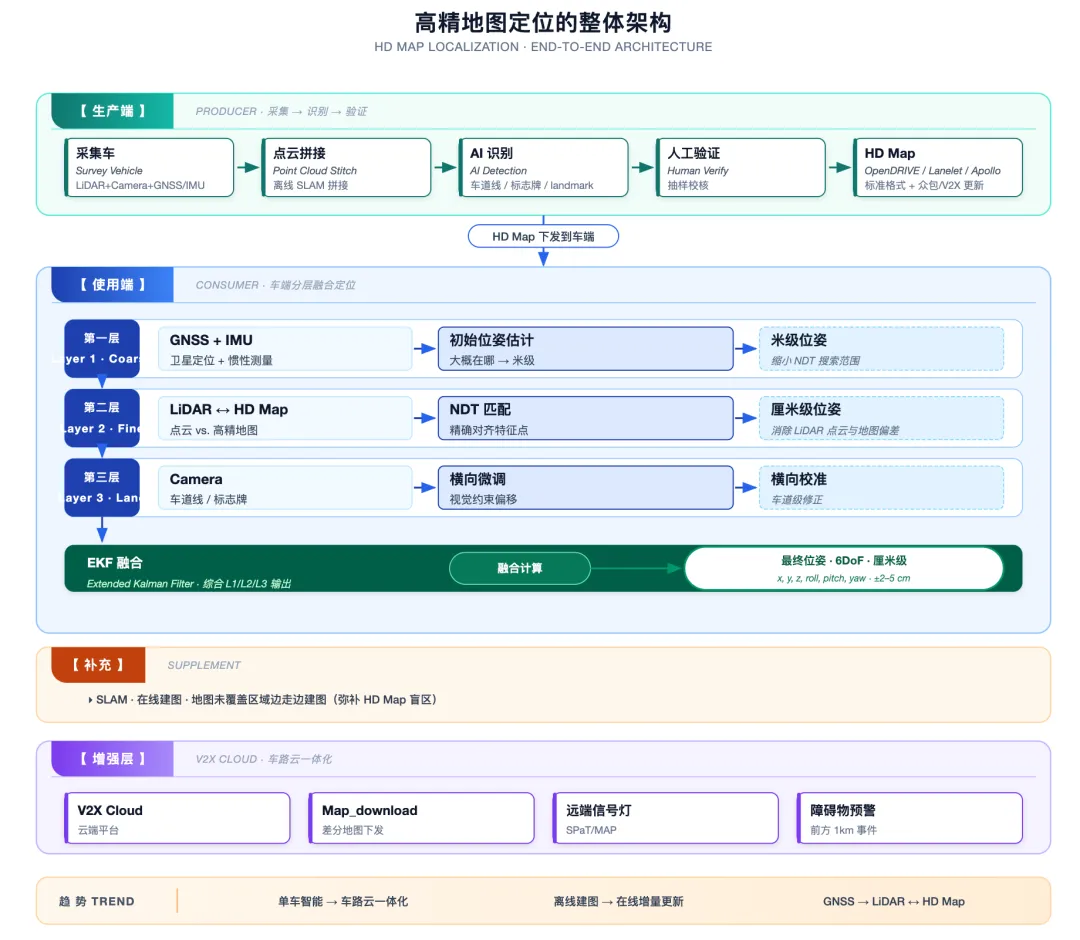Click the 【补充】 section label

[x=98, y=665]
